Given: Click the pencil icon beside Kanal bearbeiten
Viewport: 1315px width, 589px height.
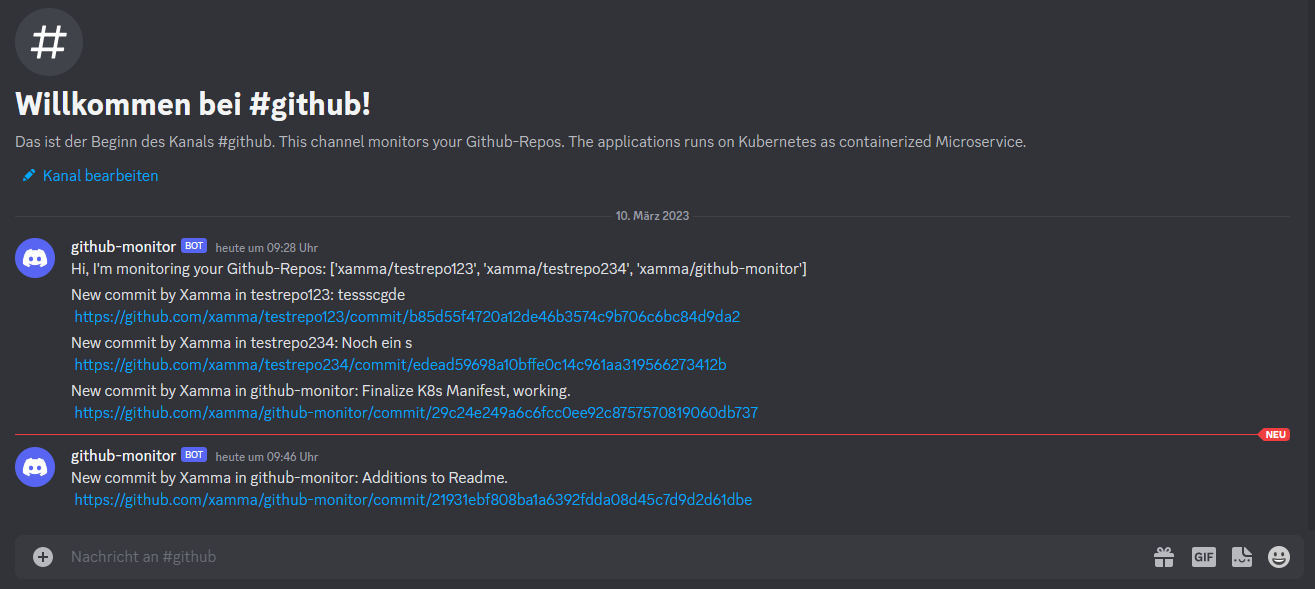Looking at the screenshot, I should 29,175.
